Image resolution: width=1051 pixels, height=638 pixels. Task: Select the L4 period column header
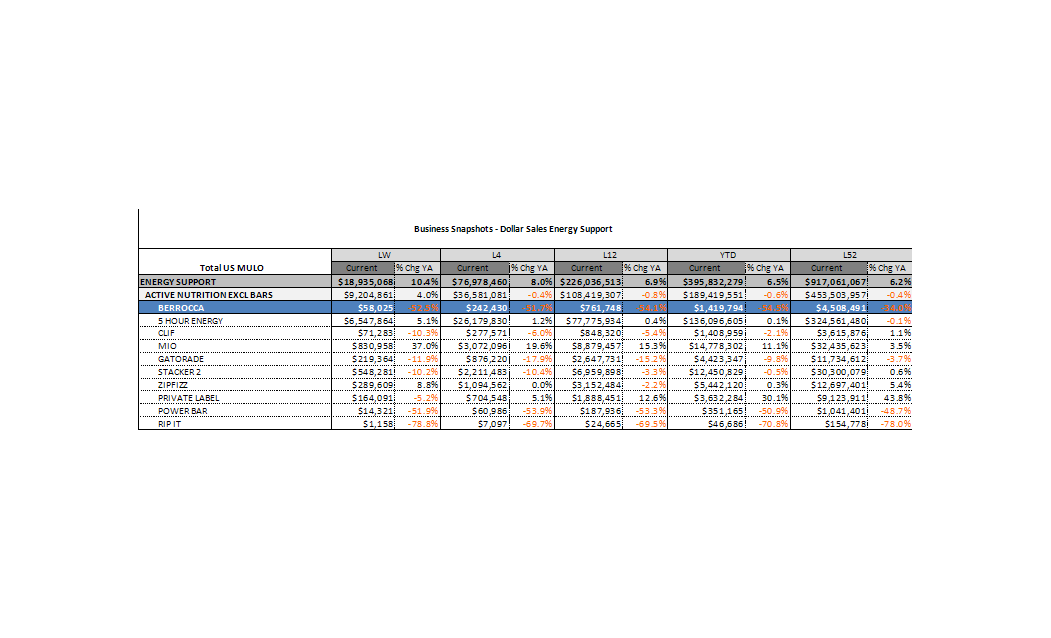pyautogui.click(x=496, y=256)
